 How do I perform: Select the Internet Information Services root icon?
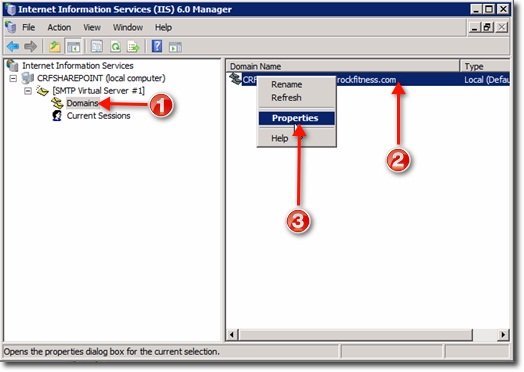(13, 65)
